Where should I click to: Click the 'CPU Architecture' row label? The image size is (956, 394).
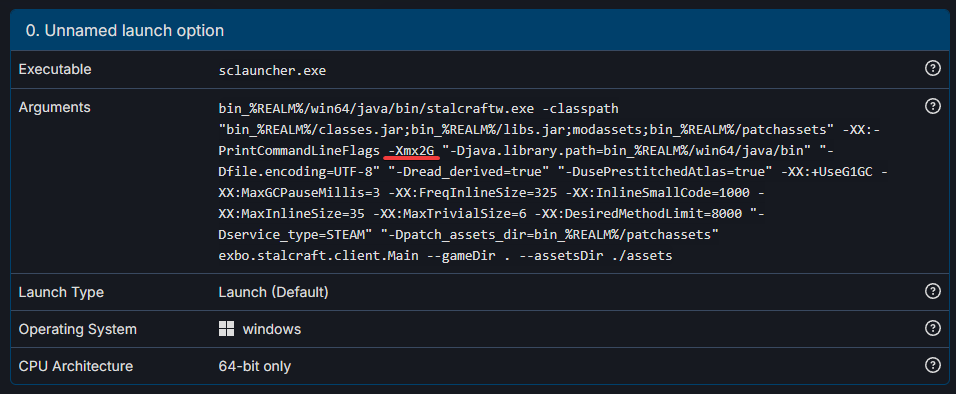point(76,367)
